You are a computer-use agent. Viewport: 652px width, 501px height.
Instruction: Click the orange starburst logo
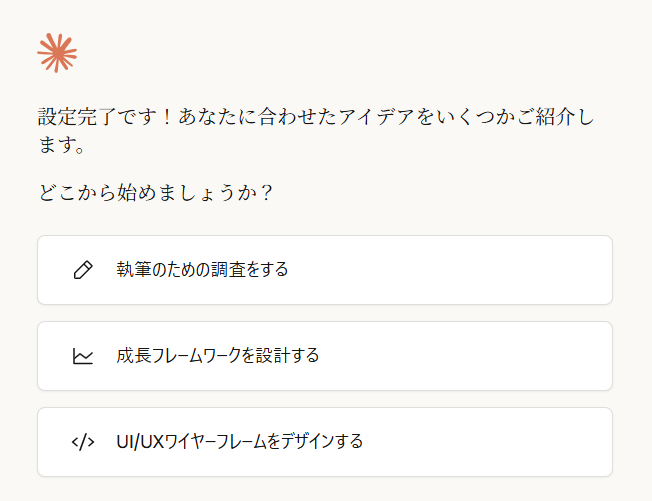pyautogui.click(x=57, y=52)
